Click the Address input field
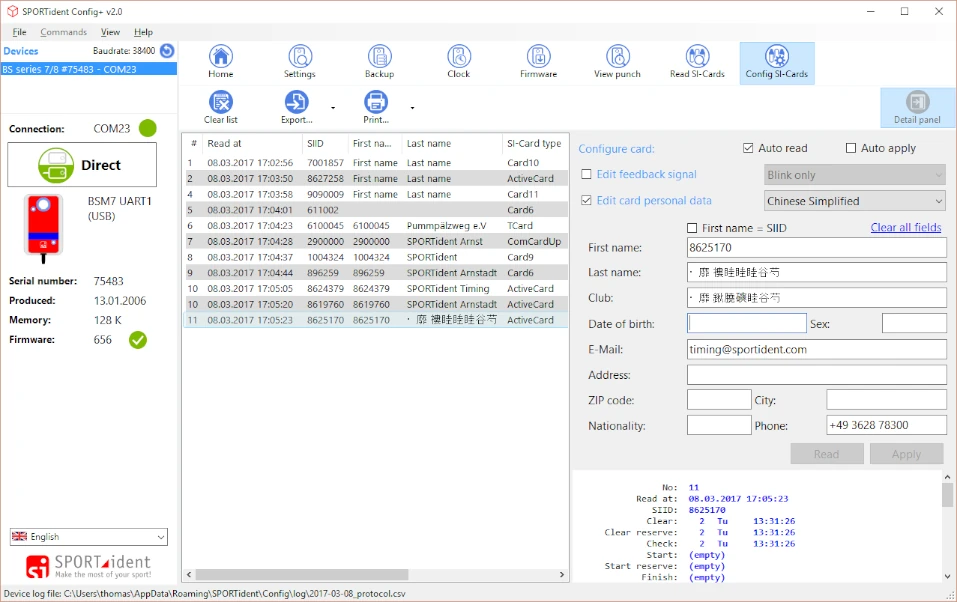 817,375
